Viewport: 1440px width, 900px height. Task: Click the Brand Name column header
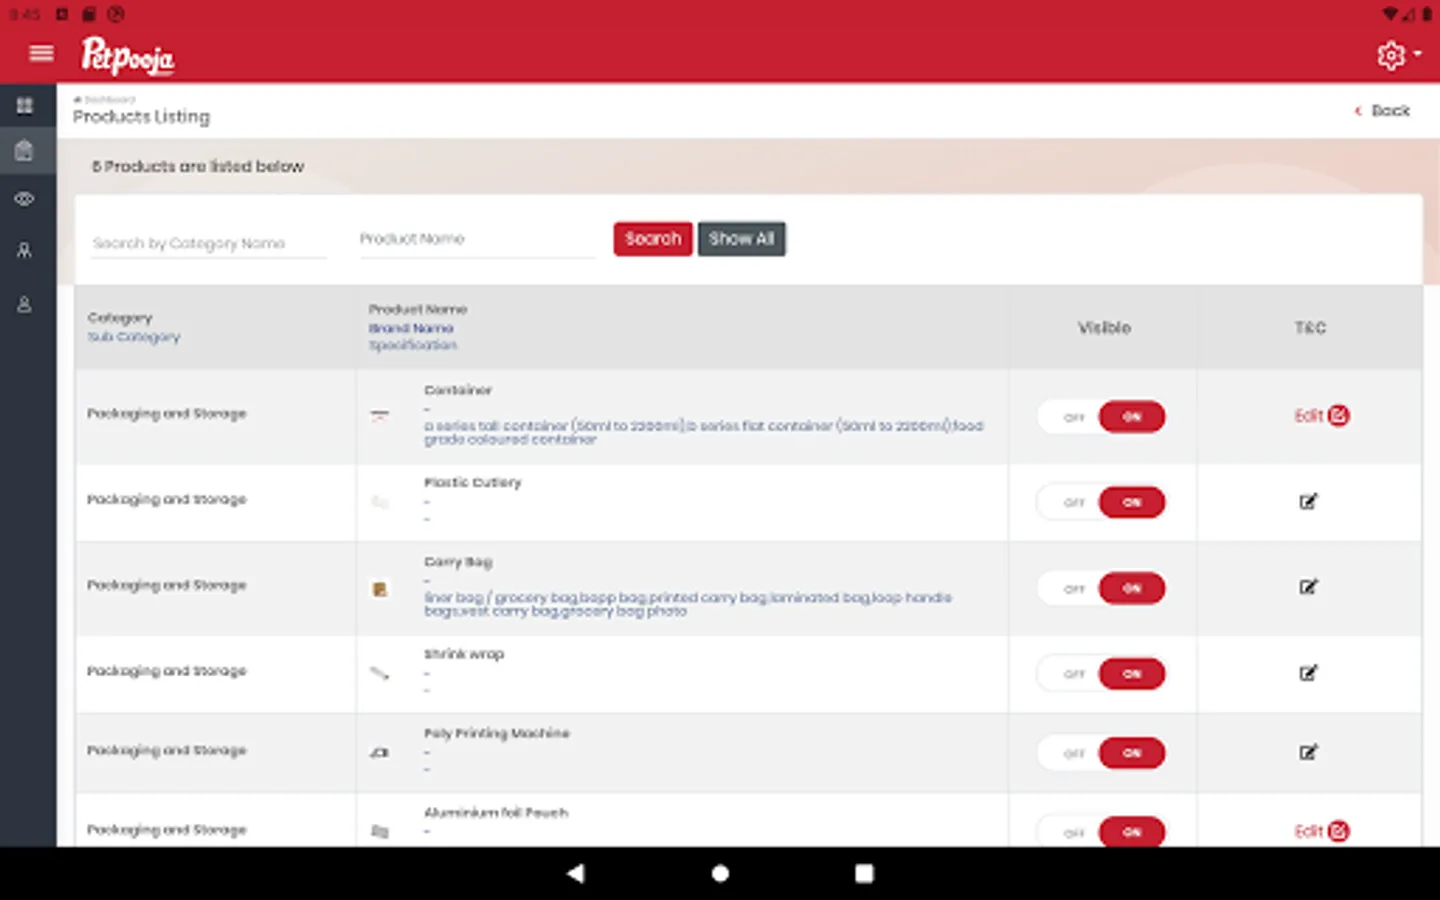(x=411, y=328)
